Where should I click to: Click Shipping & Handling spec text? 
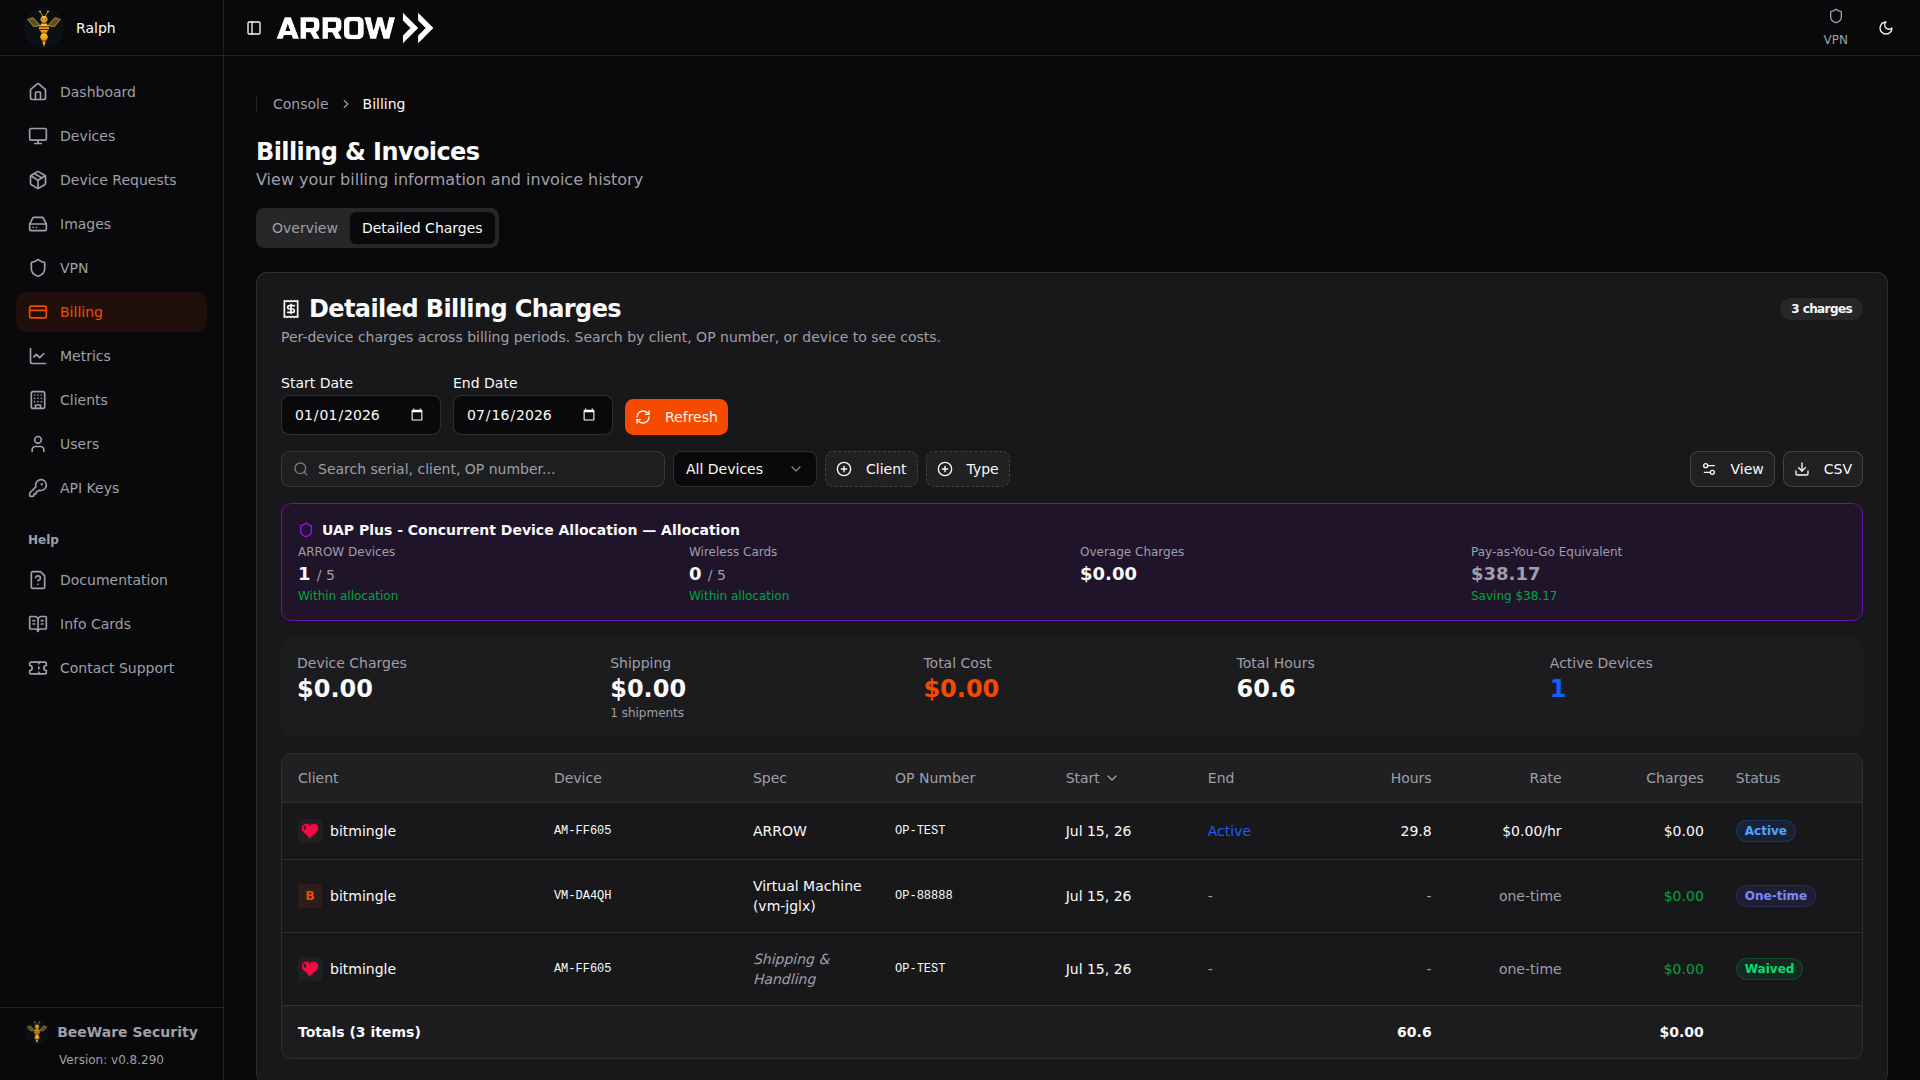click(791, 969)
